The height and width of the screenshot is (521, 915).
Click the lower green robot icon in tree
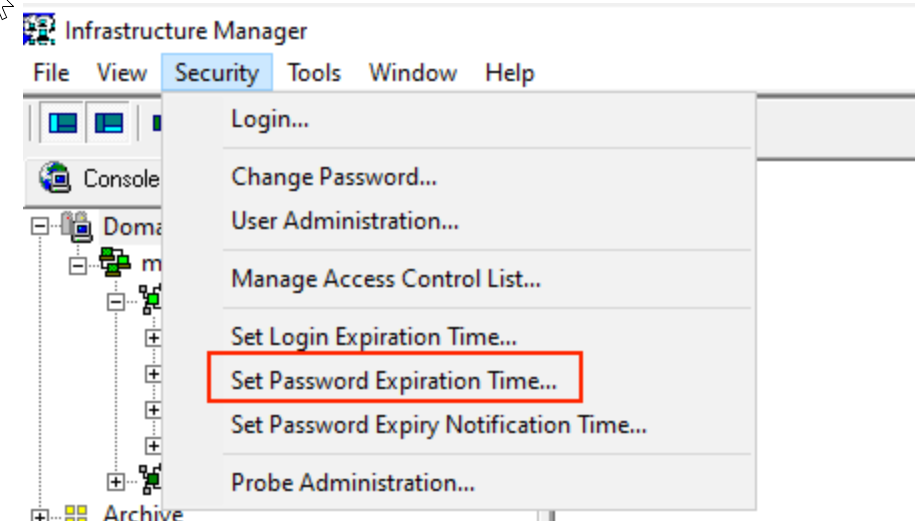coord(150,480)
